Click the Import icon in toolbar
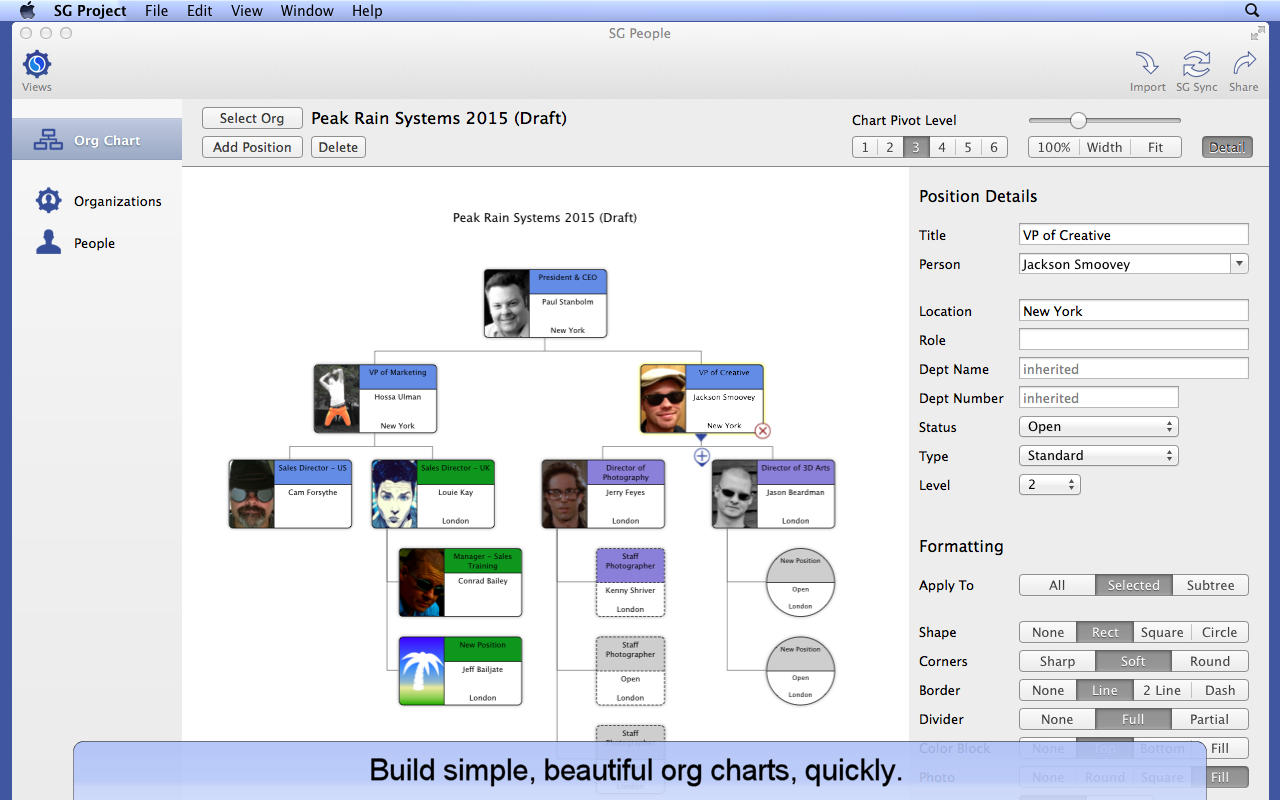Screen dimensions: 1280x800 1147,65
